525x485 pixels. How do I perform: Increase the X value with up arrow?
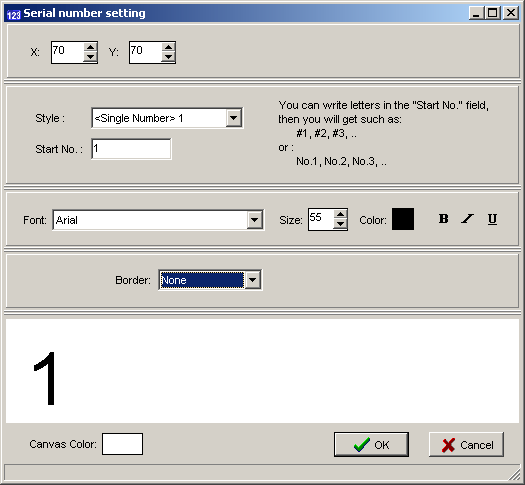click(x=90, y=47)
